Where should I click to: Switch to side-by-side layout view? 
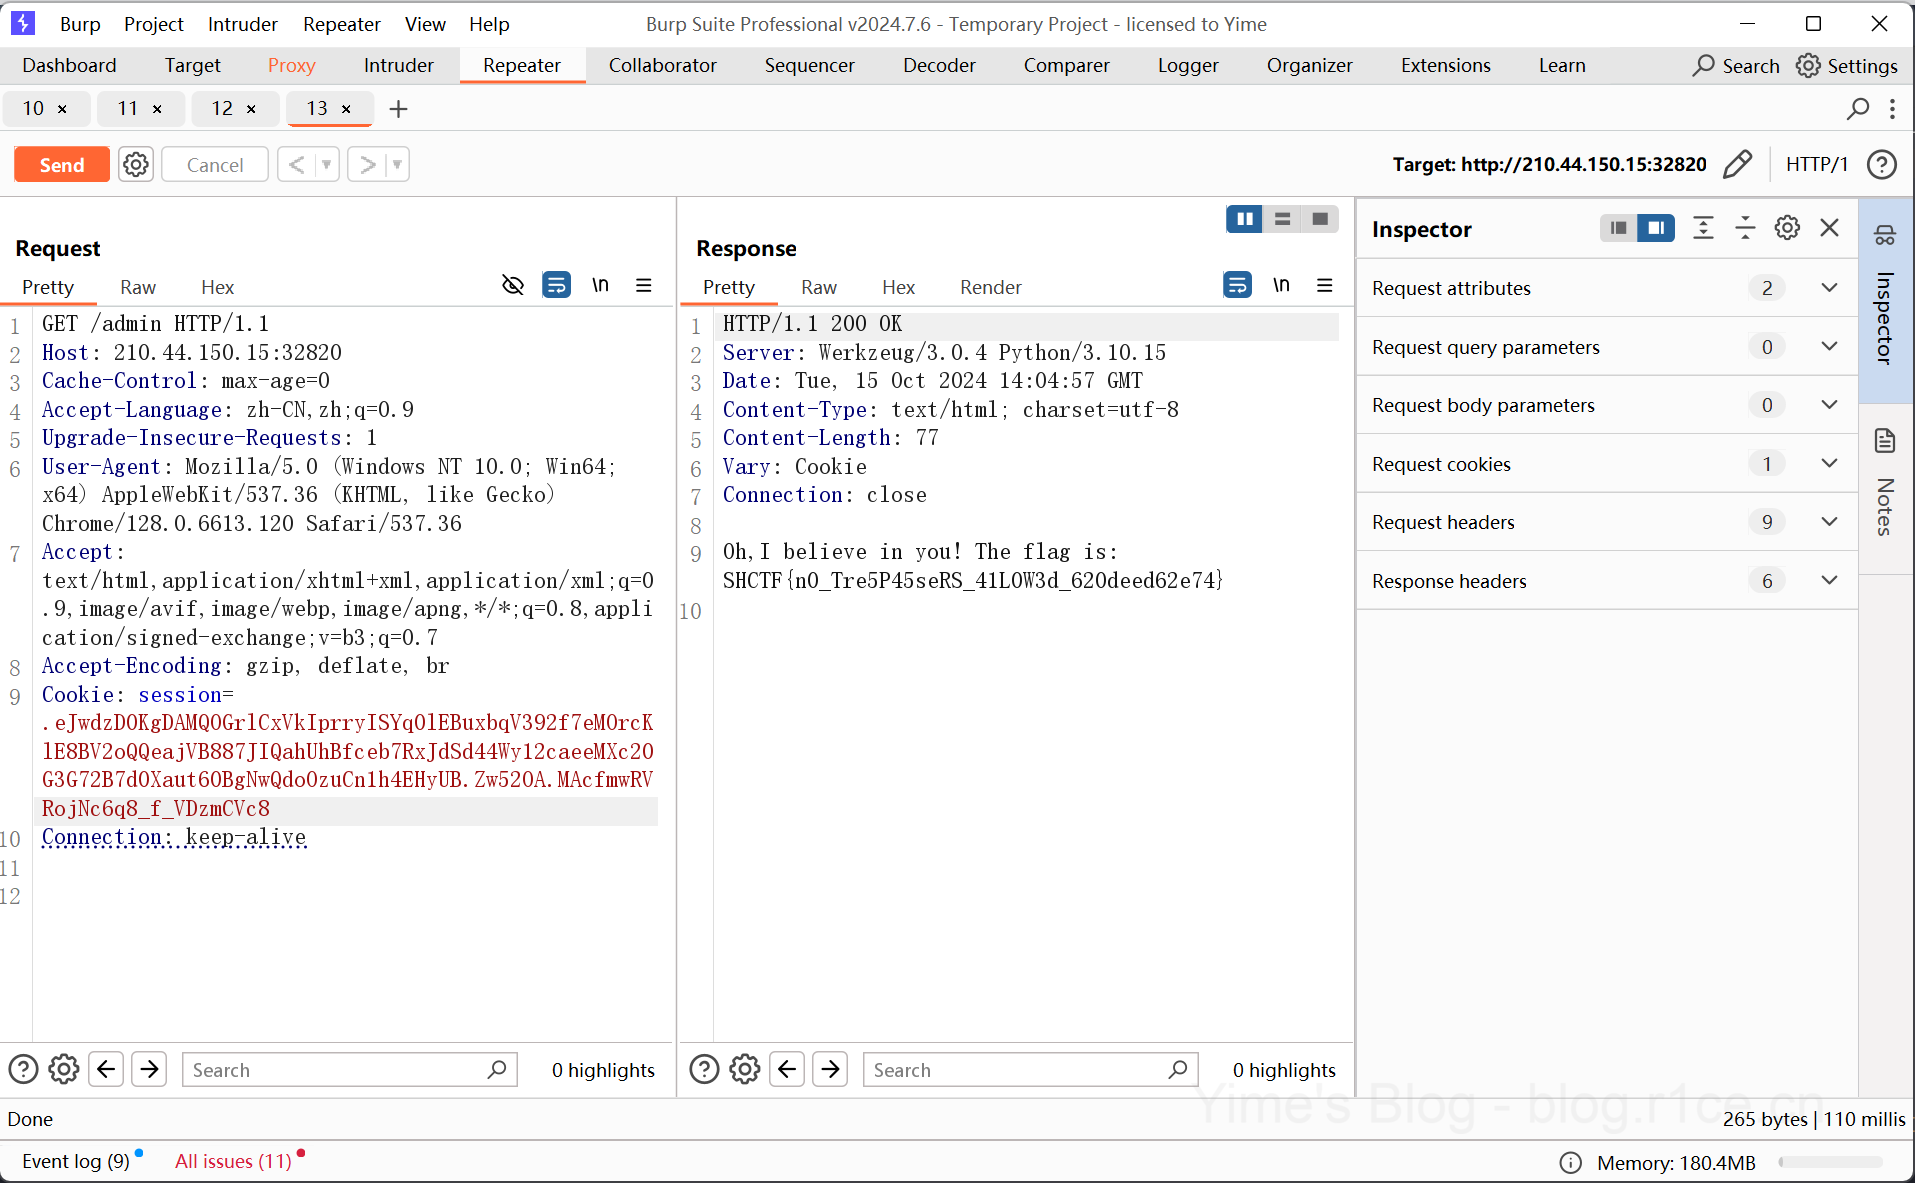[1244, 219]
